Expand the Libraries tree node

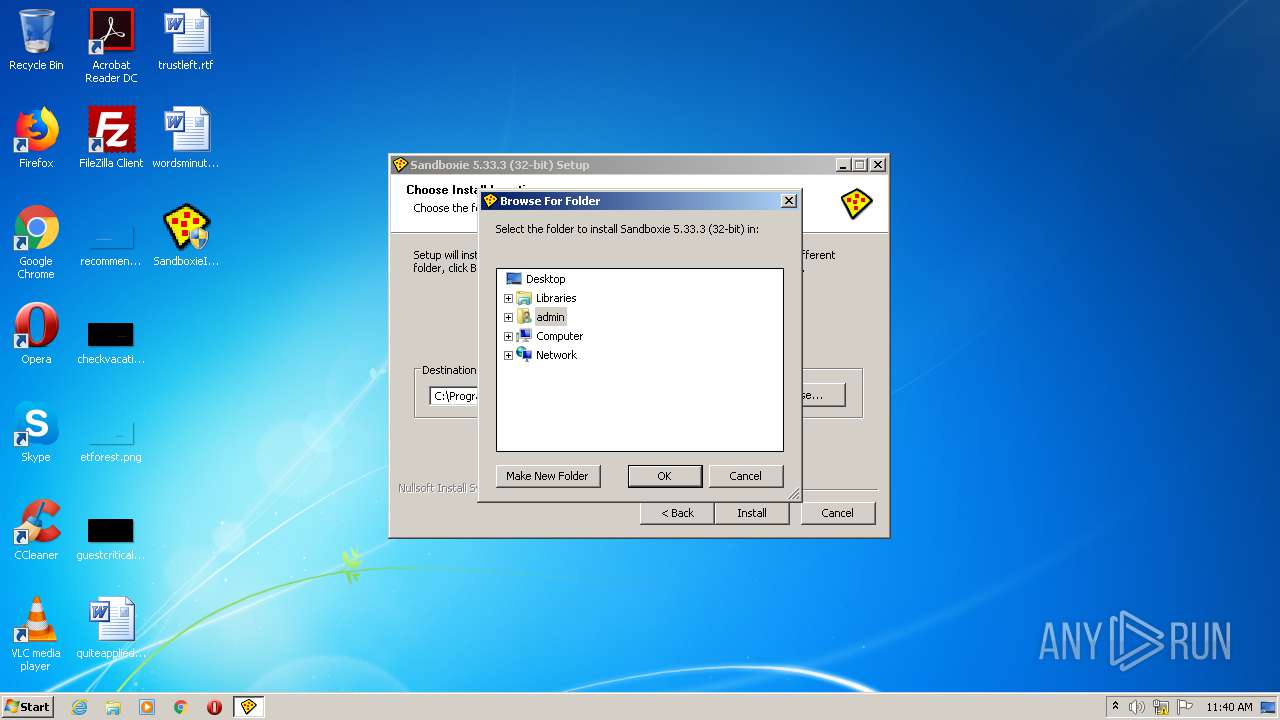(x=508, y=298)
